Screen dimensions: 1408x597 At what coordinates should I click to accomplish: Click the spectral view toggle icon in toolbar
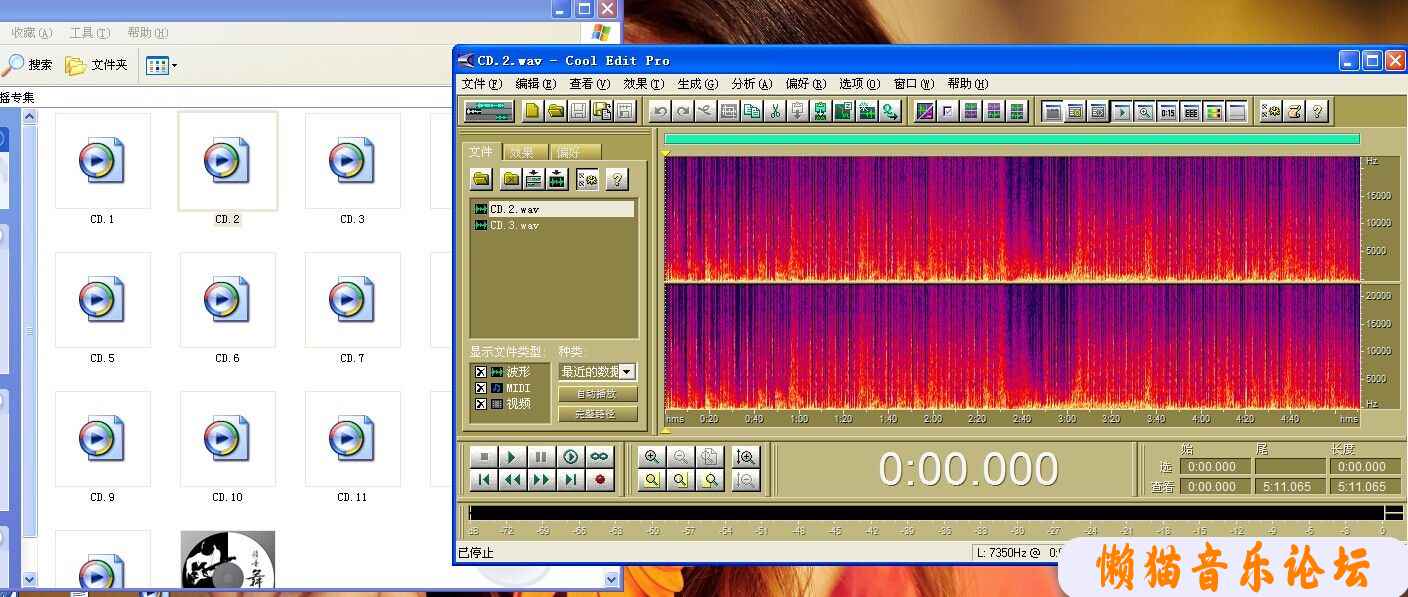(x=925, y=111)
